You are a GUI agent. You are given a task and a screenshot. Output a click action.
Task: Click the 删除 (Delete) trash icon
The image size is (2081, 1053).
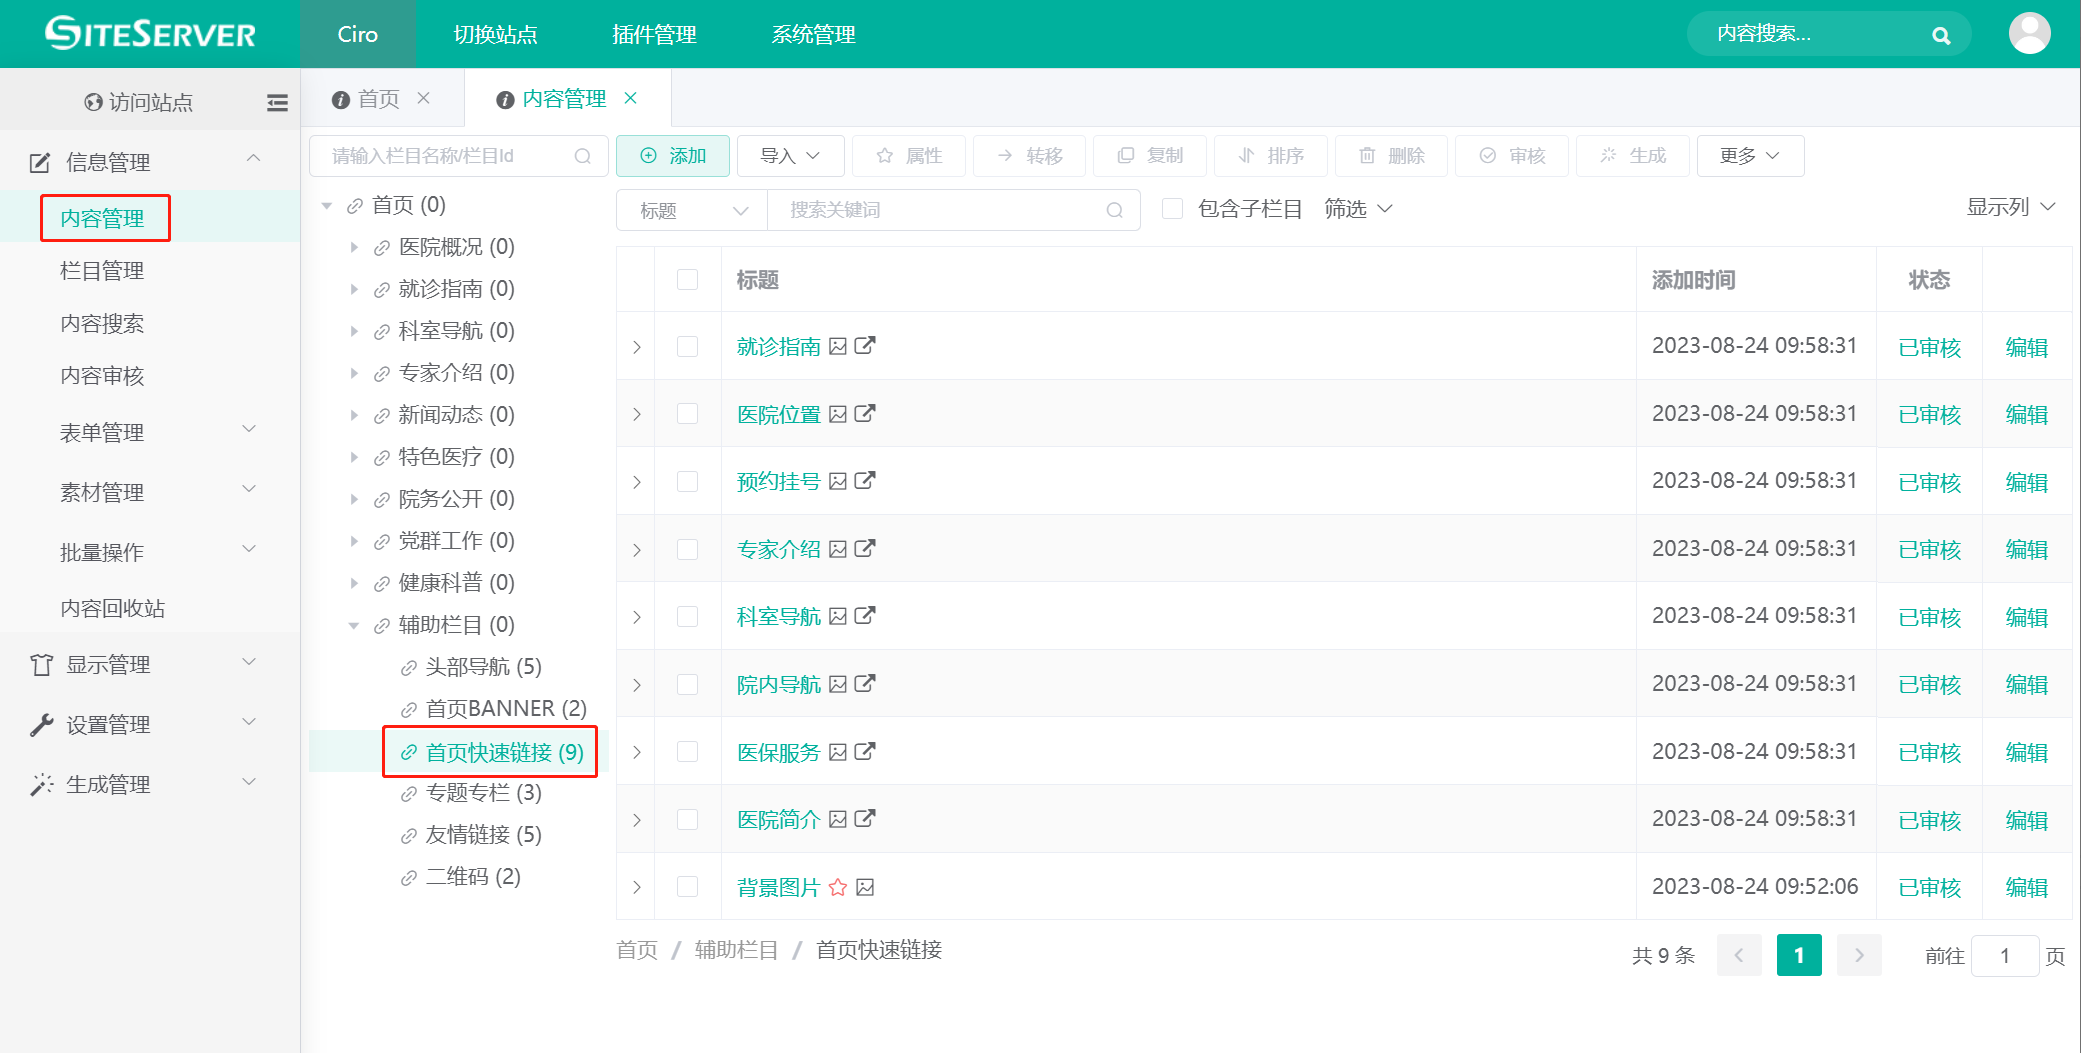tap(1369, 155)
